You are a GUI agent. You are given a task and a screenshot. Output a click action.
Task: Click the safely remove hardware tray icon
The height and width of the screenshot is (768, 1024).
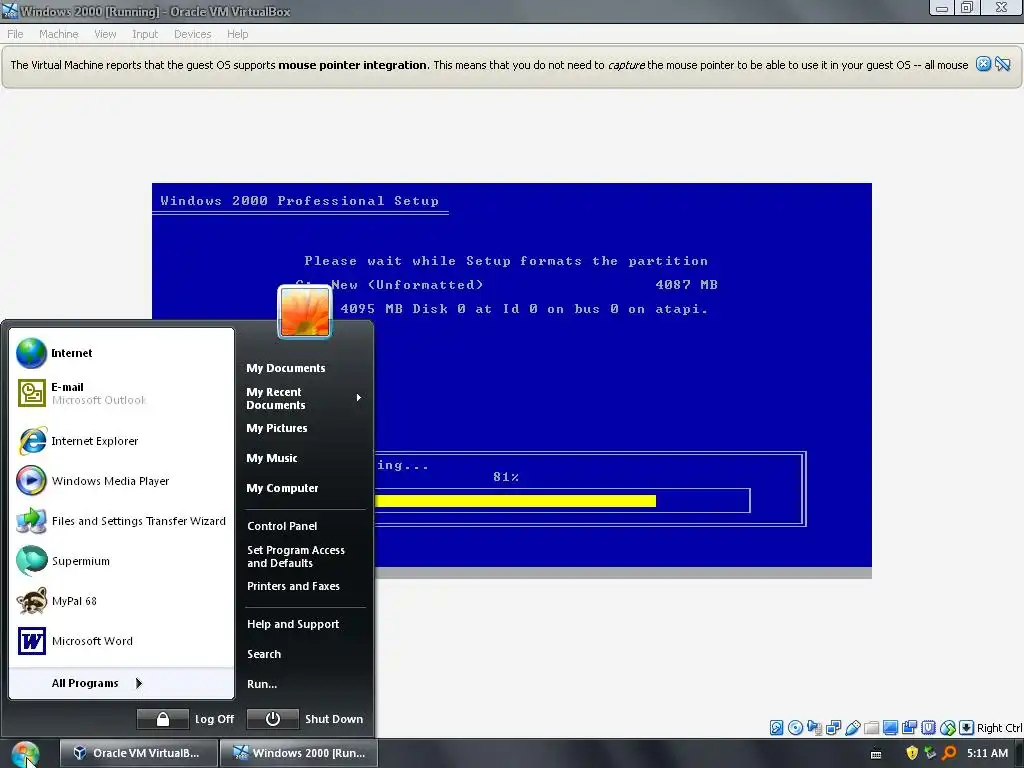pyautogui.click(x=931, y=753)
